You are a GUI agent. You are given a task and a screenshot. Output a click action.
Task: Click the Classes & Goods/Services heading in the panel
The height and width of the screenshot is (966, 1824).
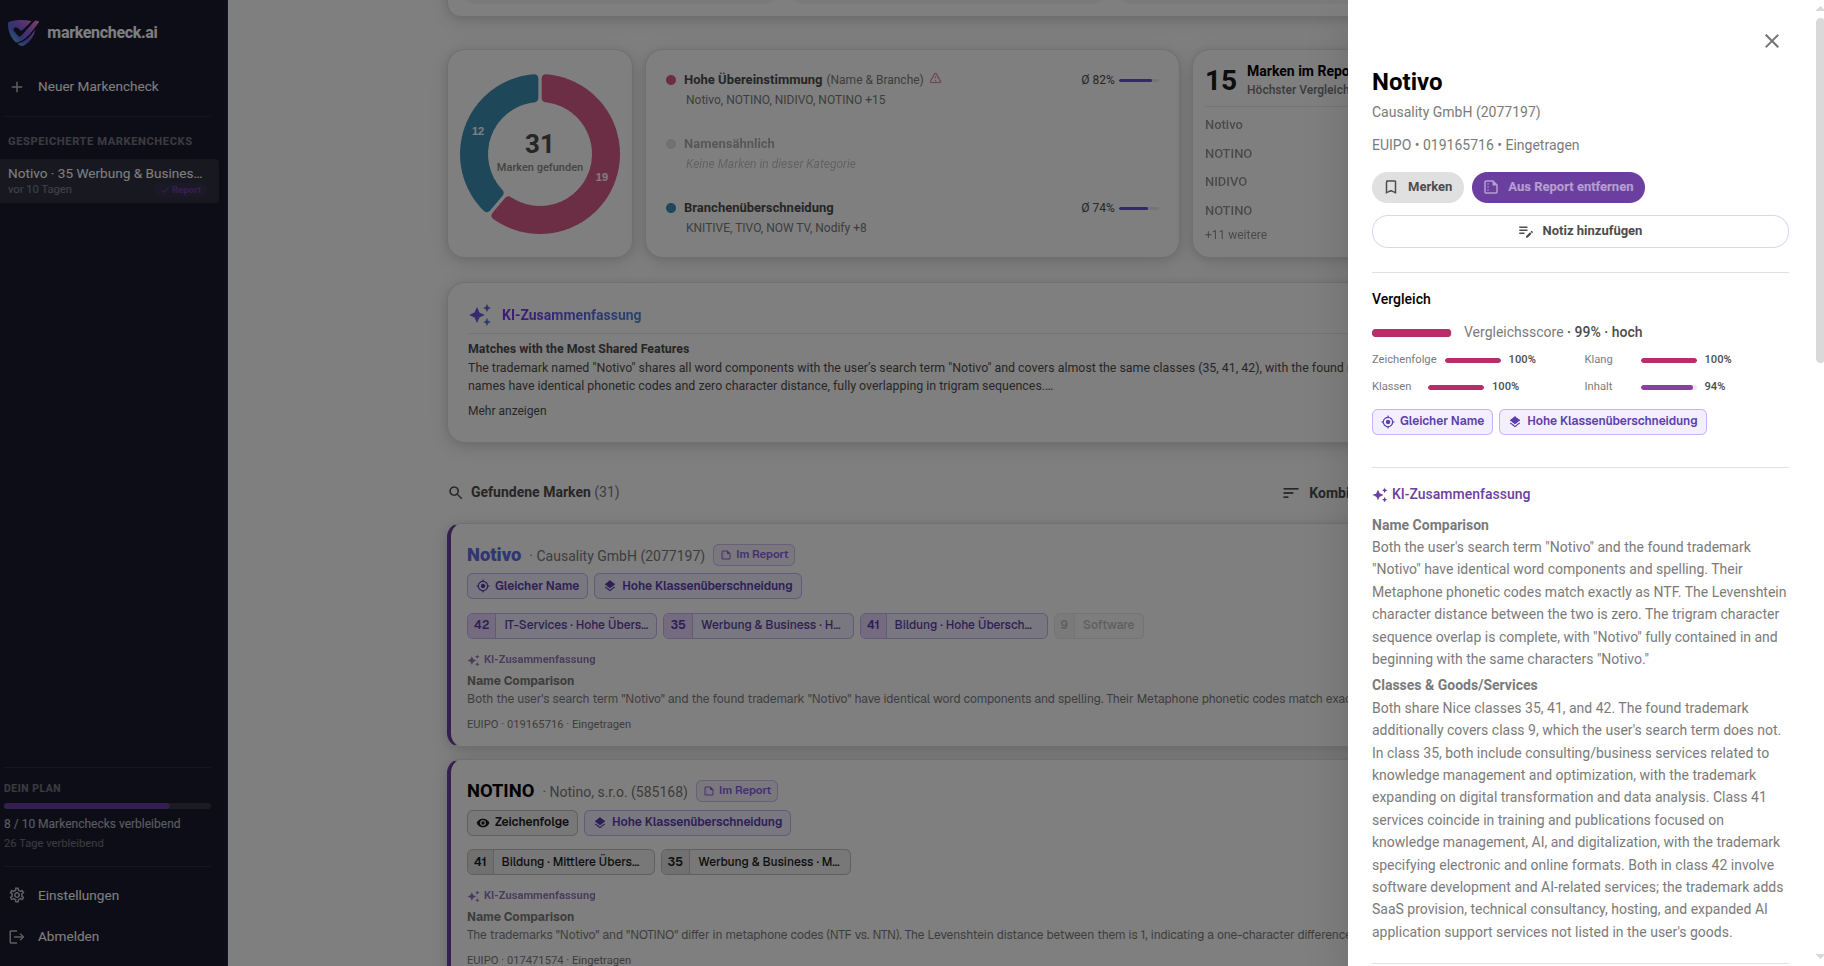(x=1455, y=685)
